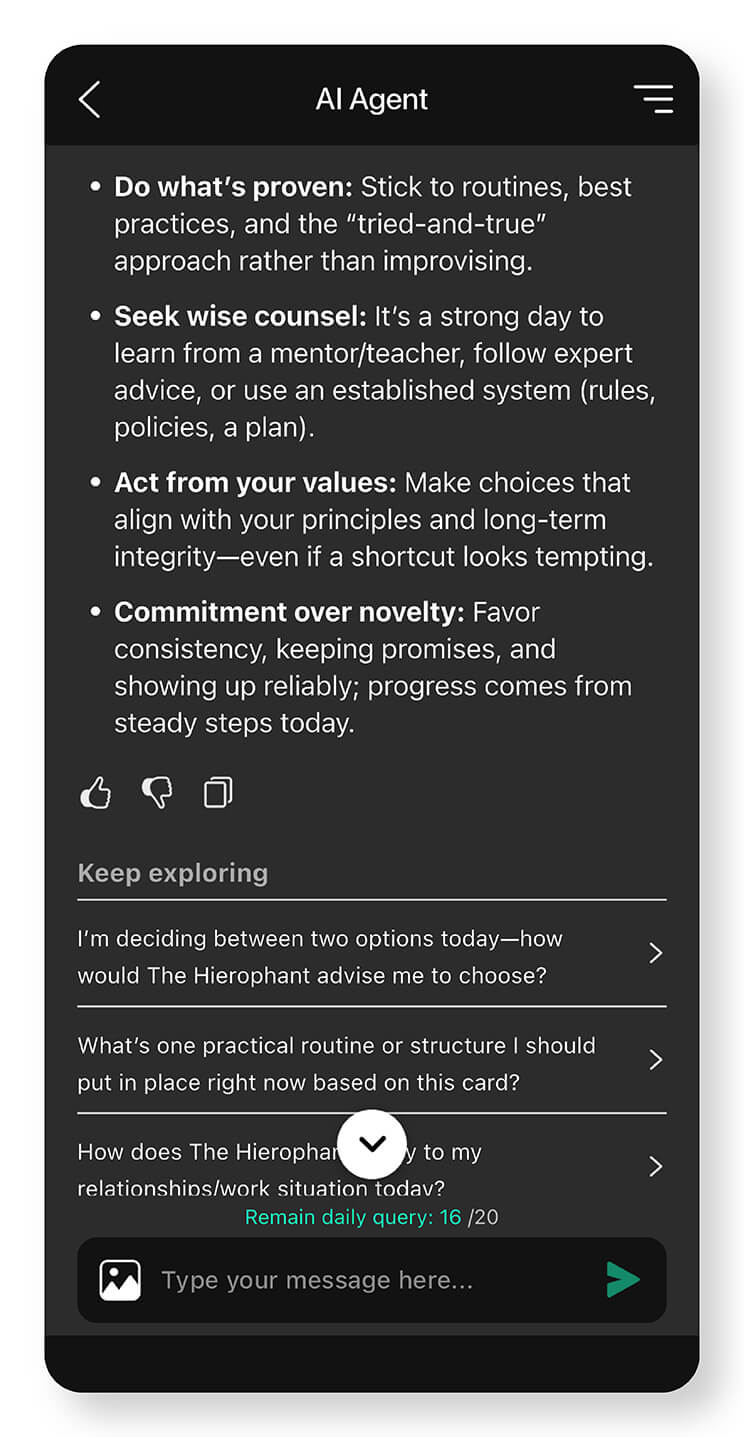Expand chevron for relationships/work question

(x=656, y=1166)
